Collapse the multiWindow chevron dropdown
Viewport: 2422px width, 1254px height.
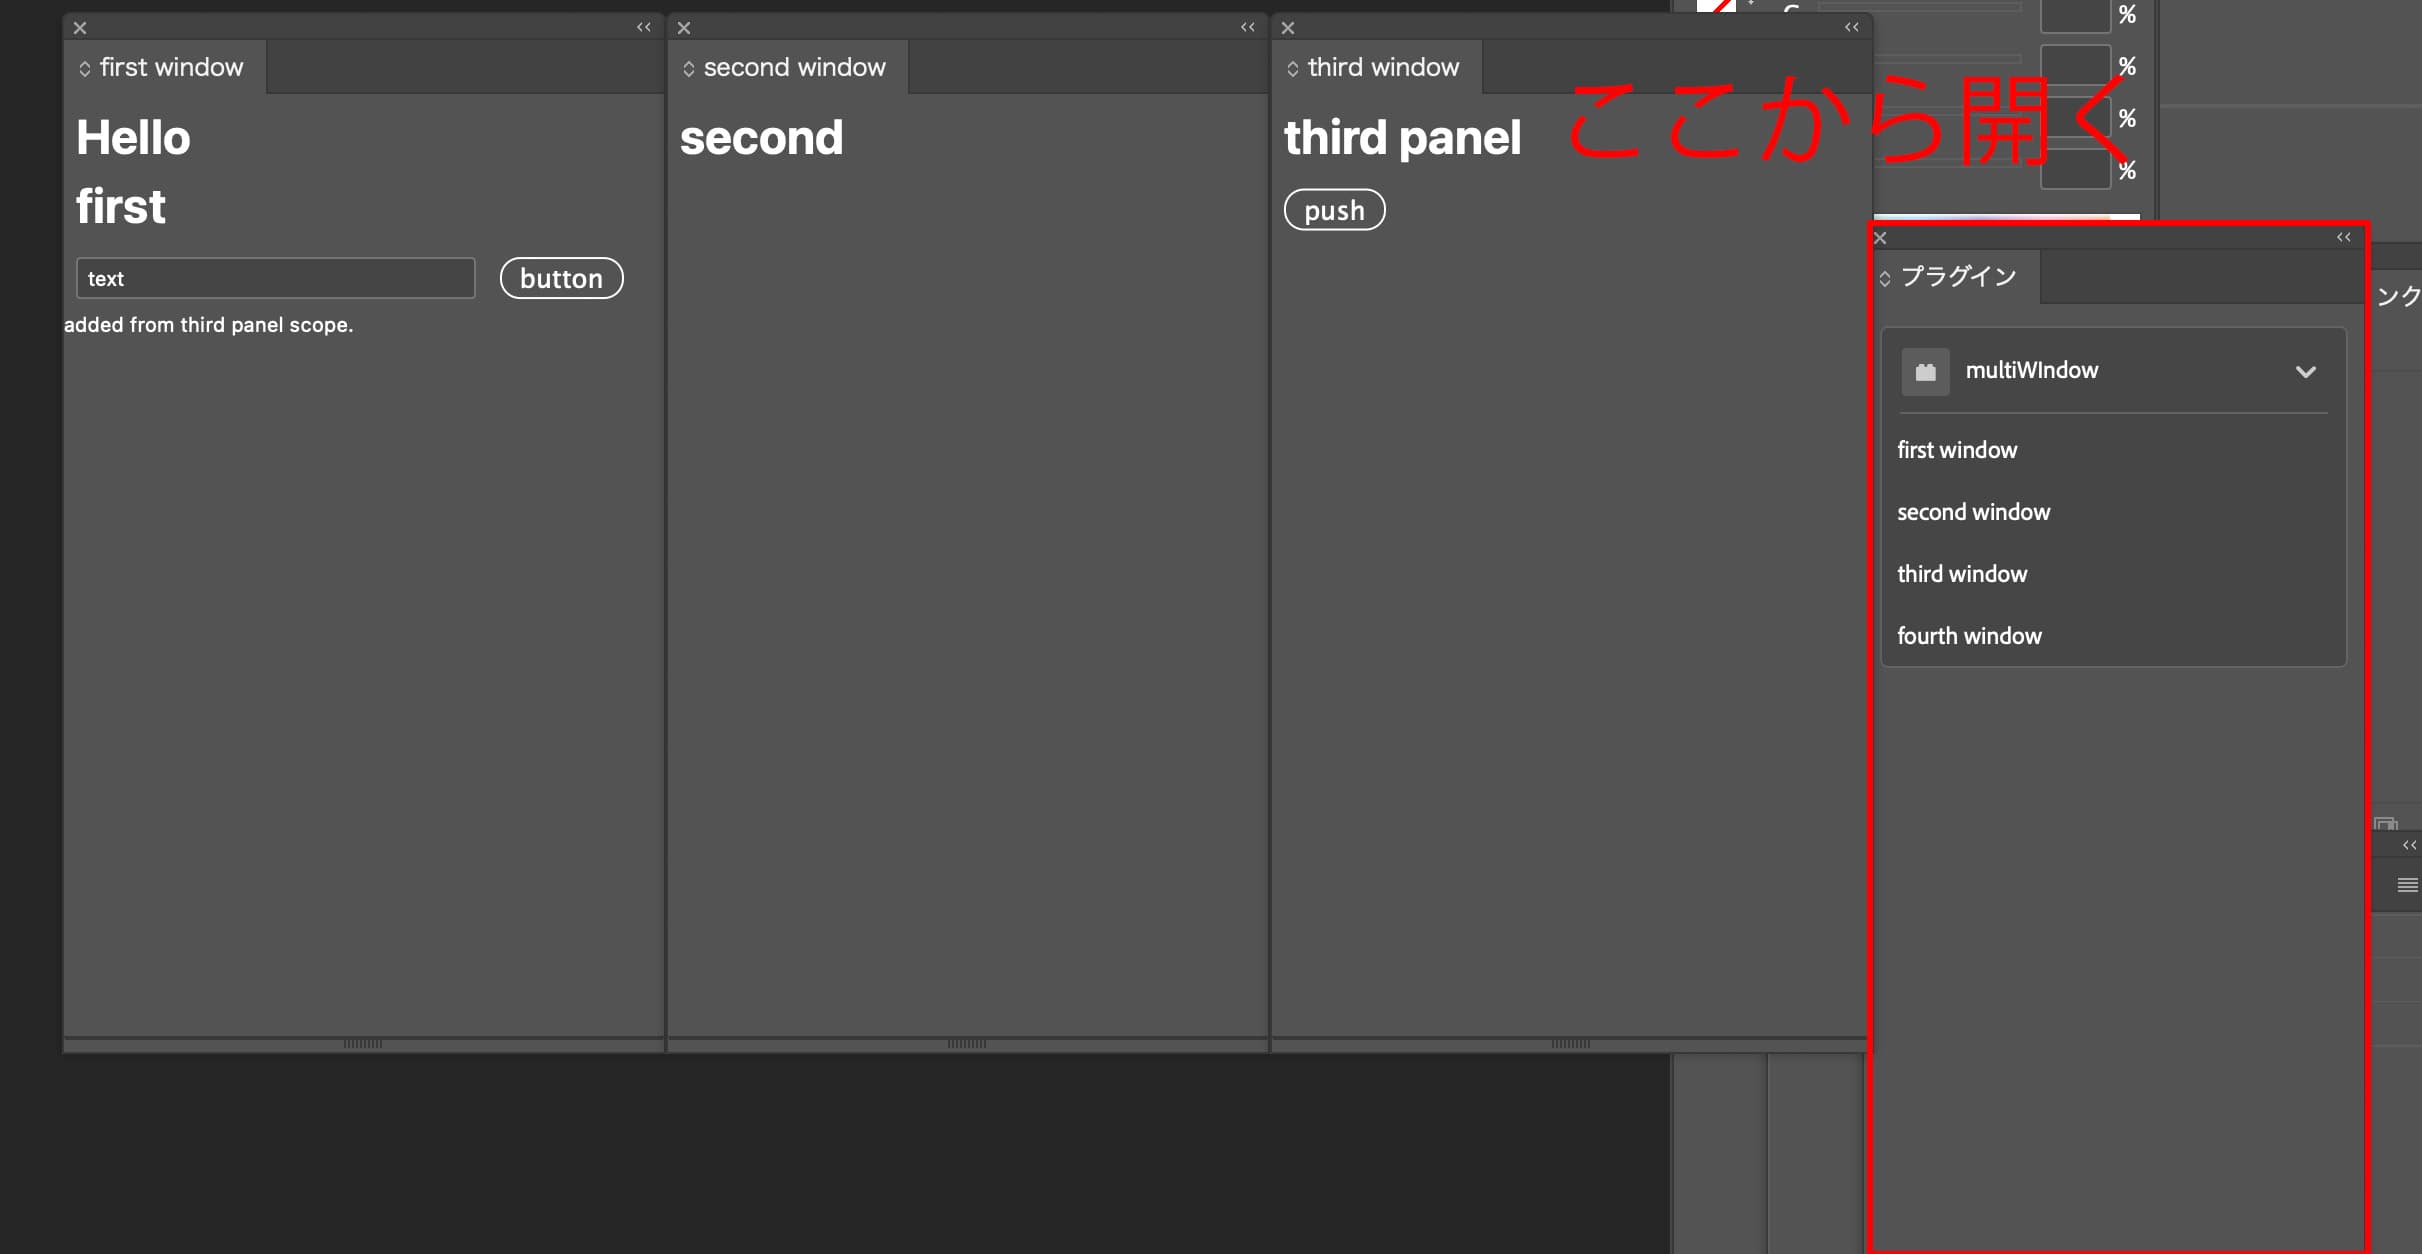[x=2306, y=372]
